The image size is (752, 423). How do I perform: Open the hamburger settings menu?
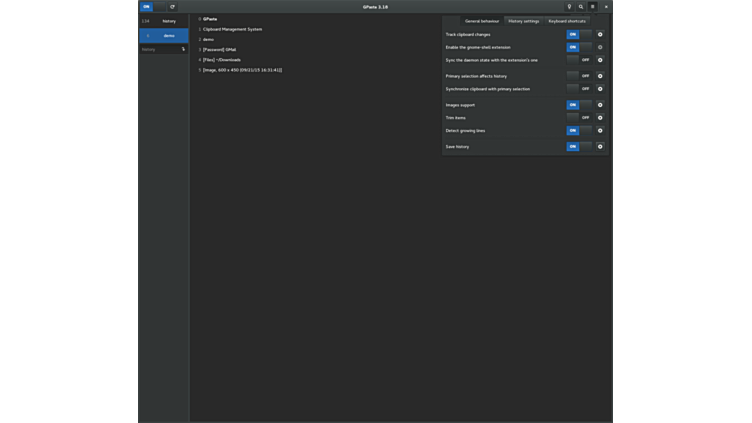click(x=592, y=7)
